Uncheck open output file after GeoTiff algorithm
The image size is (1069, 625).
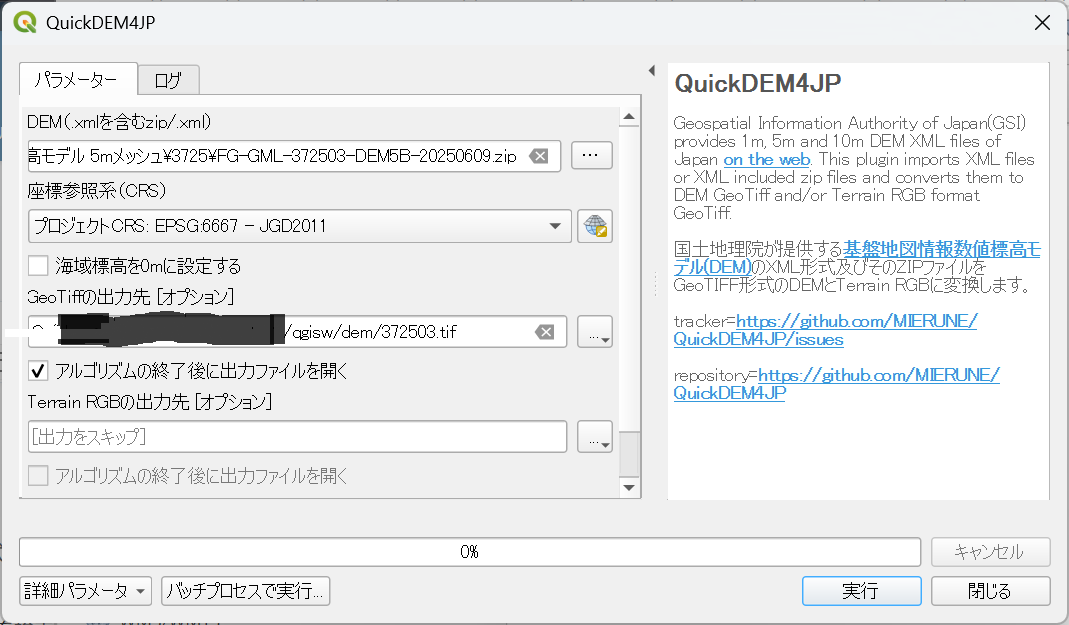pyautogui.click(x=38, y=371)
